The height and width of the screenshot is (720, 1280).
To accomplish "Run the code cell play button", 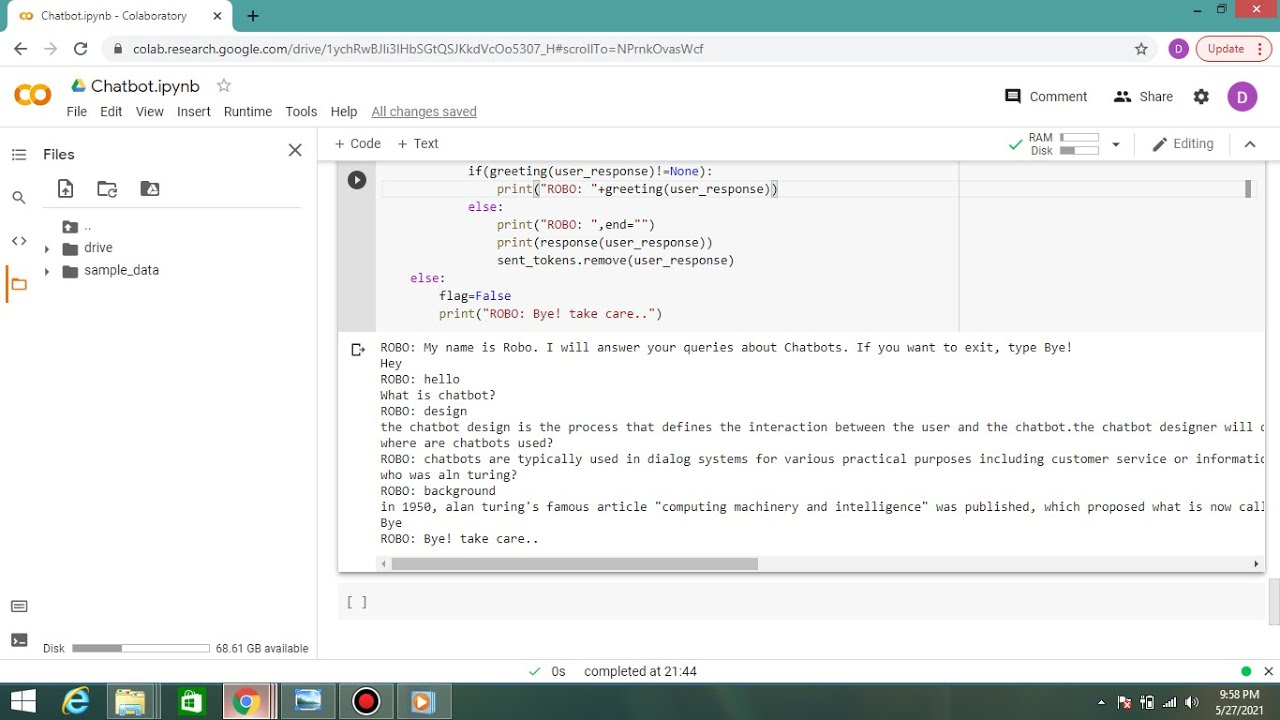I will click(x=357, y=180).
